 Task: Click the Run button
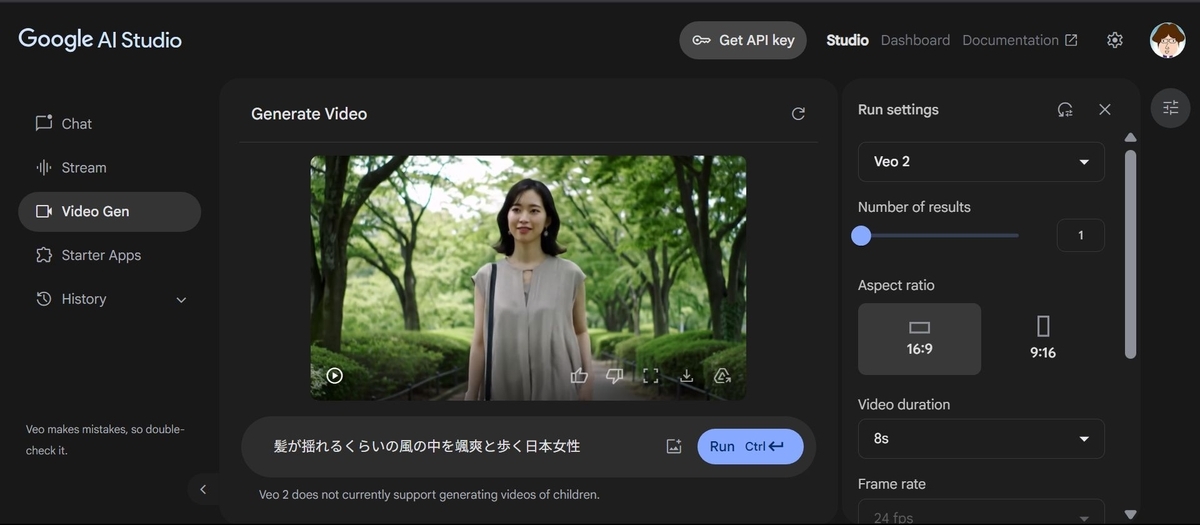click(750, 447)
